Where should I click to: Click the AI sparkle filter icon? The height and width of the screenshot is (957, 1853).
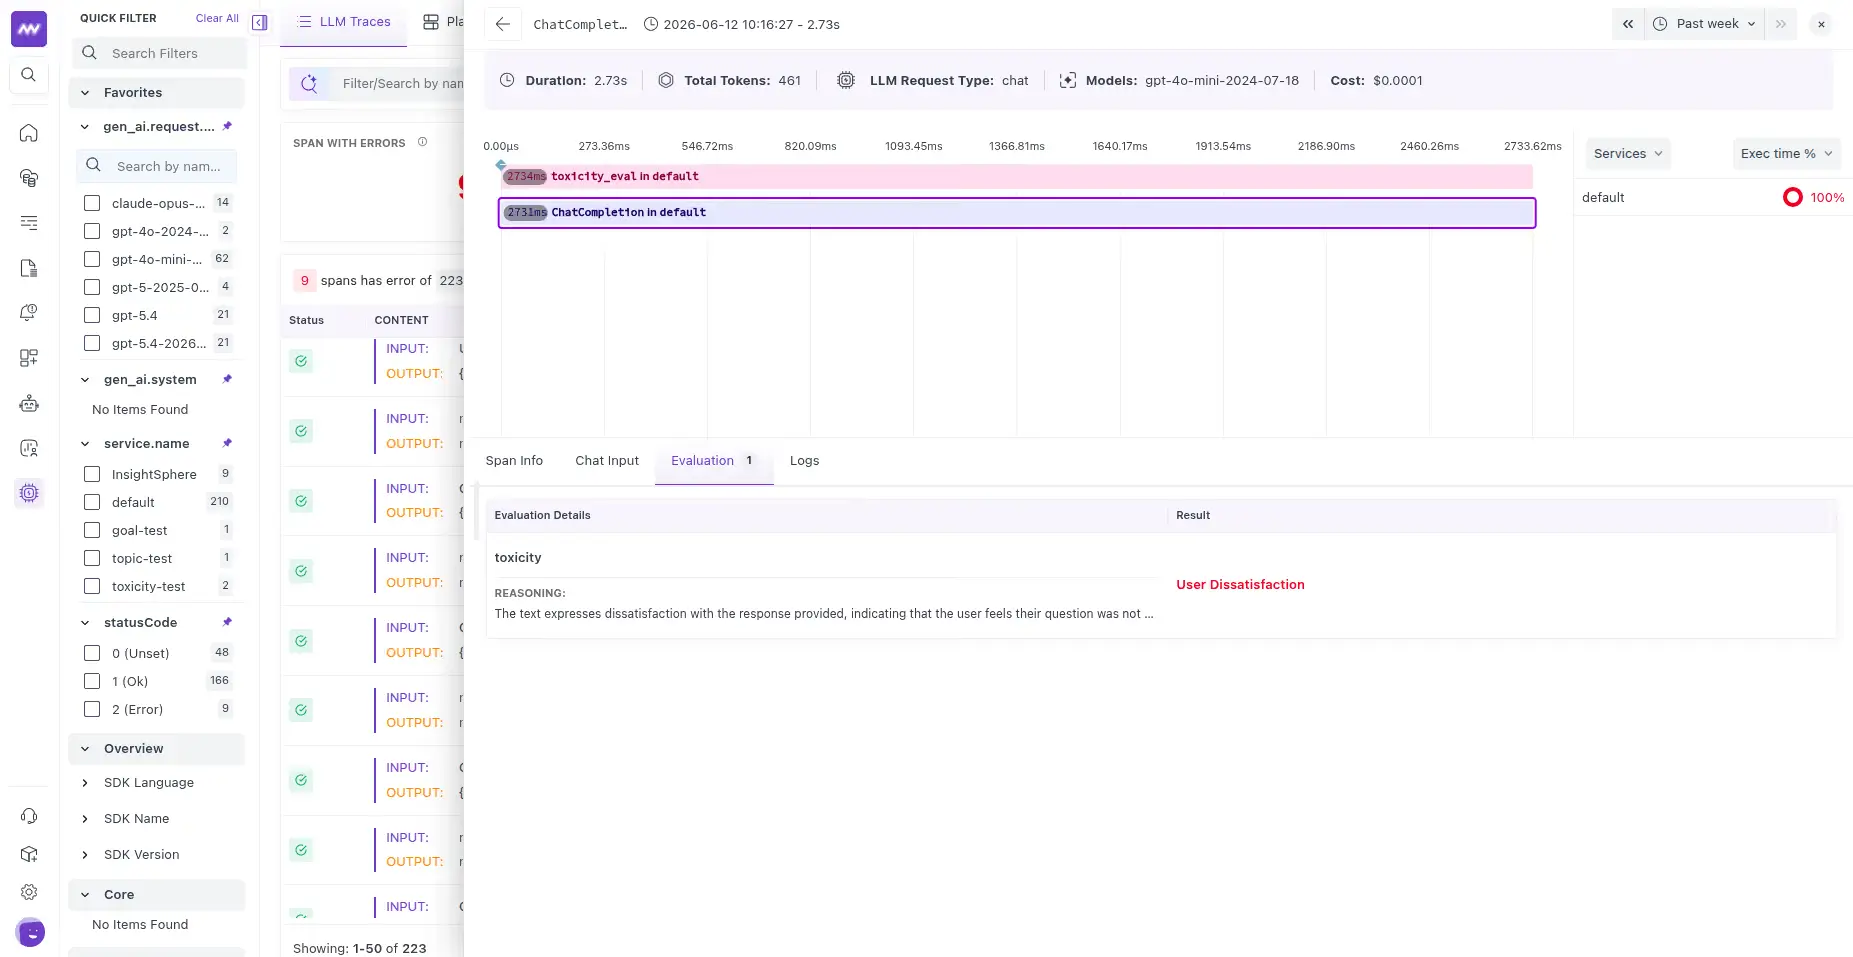309,84
